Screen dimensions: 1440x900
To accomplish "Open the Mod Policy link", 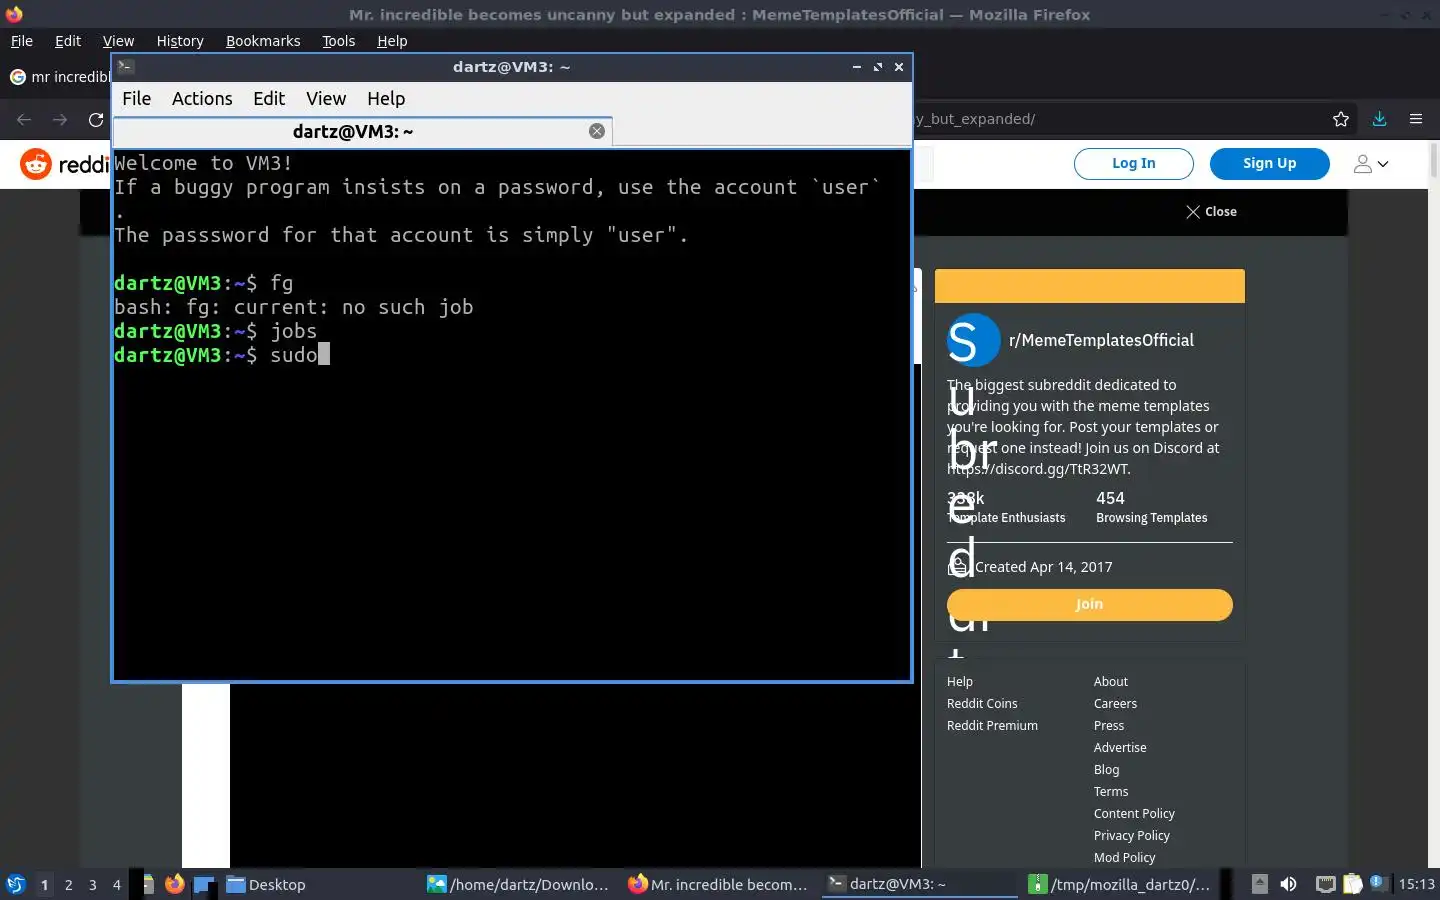I will 1124,858.
